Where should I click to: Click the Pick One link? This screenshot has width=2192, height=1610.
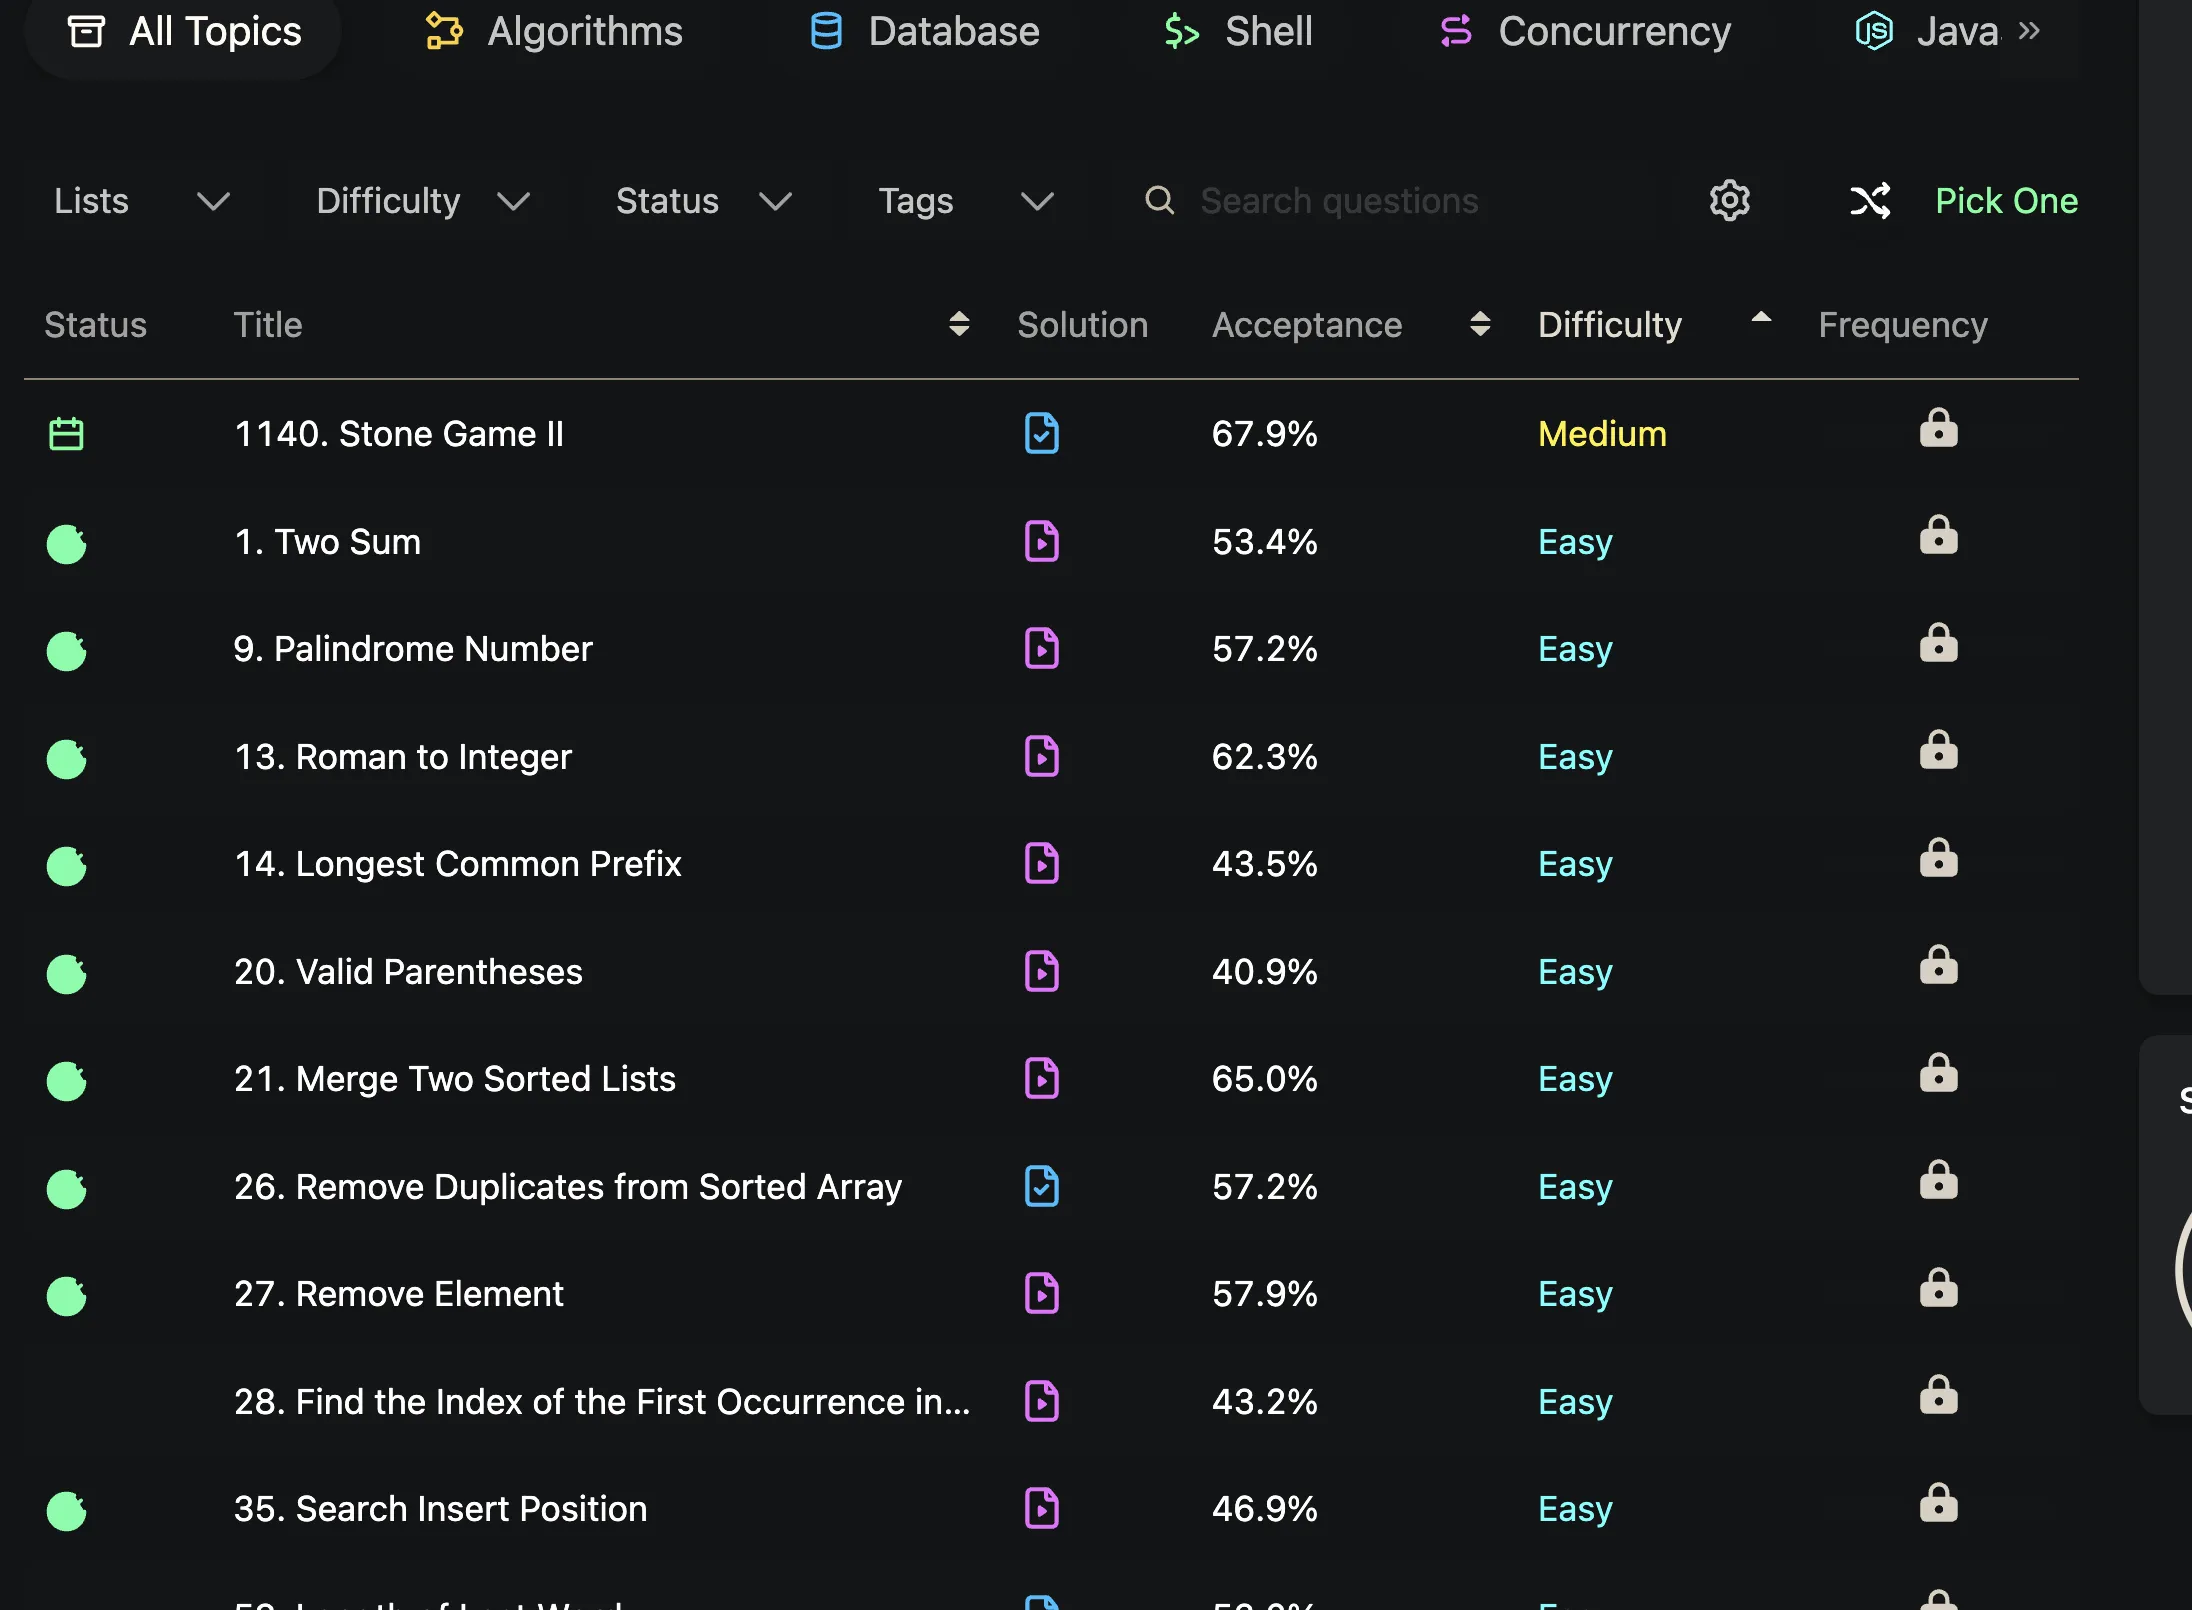click(x=2006, y=201)
